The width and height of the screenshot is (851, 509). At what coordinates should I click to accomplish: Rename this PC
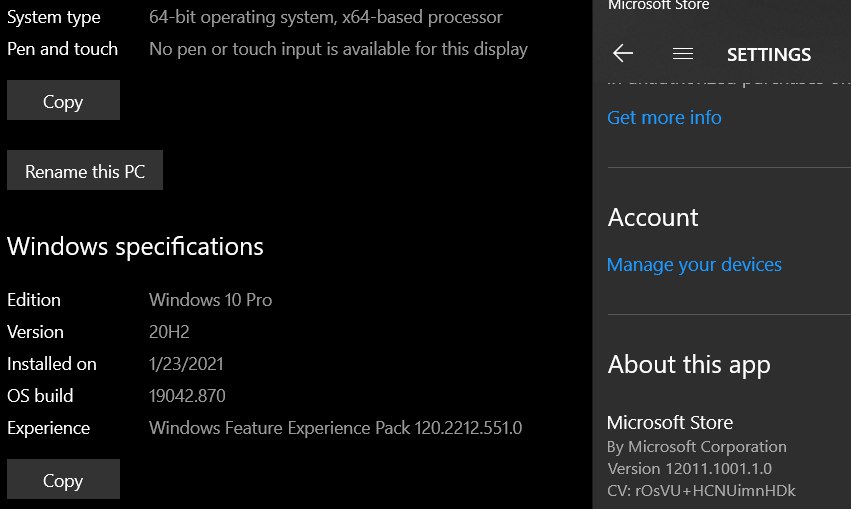(85, 170)
